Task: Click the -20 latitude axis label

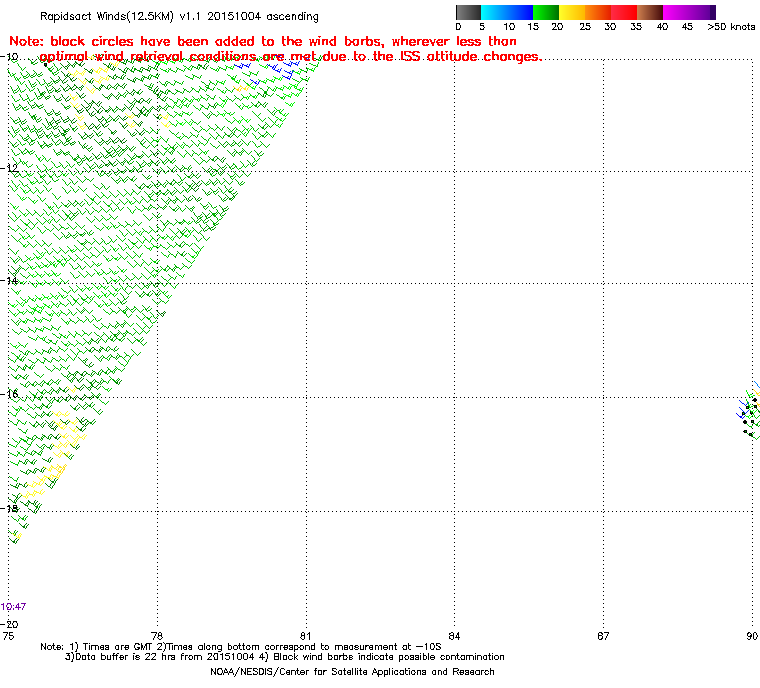Action: (x=10, y=624)
